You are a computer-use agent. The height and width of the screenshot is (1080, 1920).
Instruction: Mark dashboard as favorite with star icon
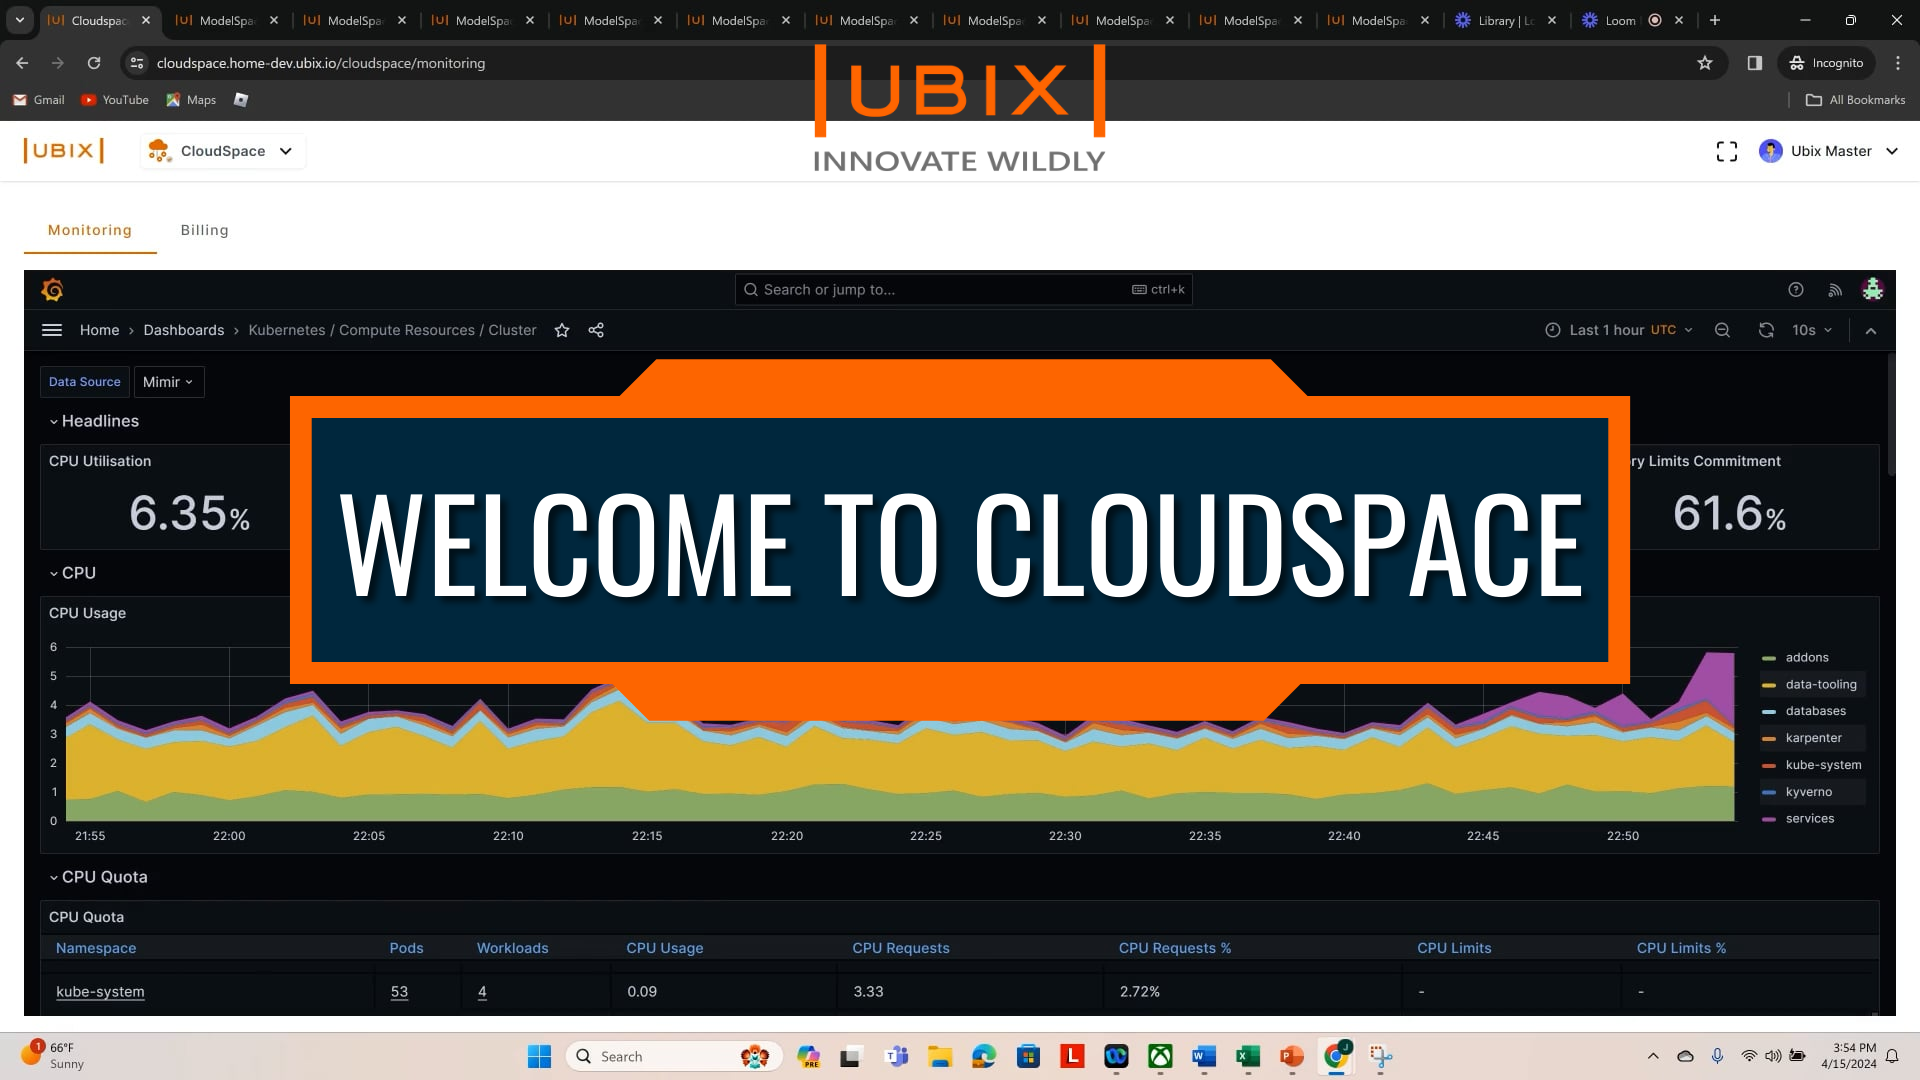[x=562, y=330]
